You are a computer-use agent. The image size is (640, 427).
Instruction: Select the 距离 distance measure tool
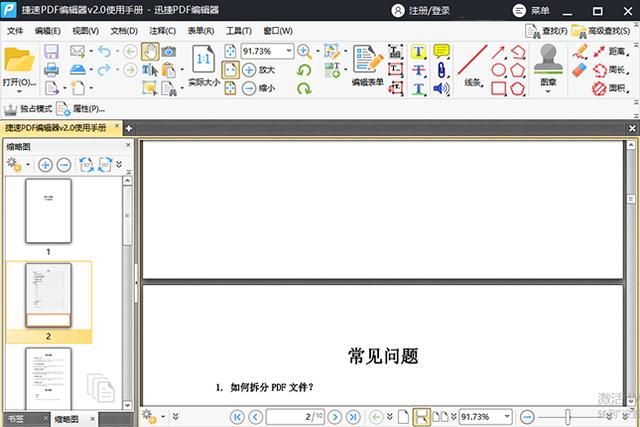611,51
